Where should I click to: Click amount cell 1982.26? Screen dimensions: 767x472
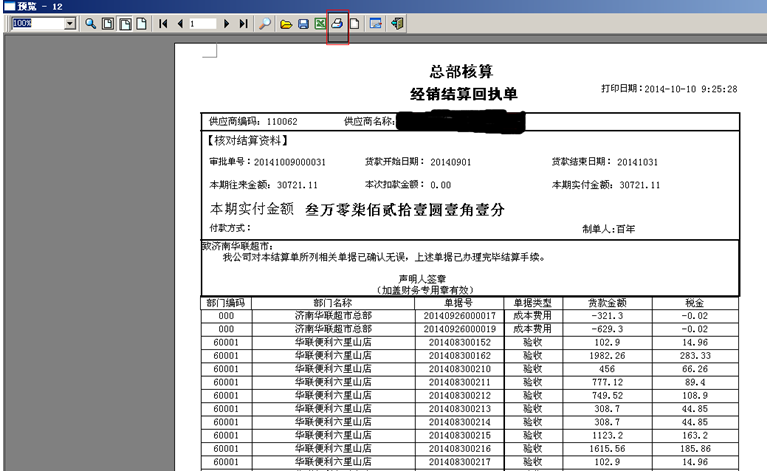(x=607, y=355)
